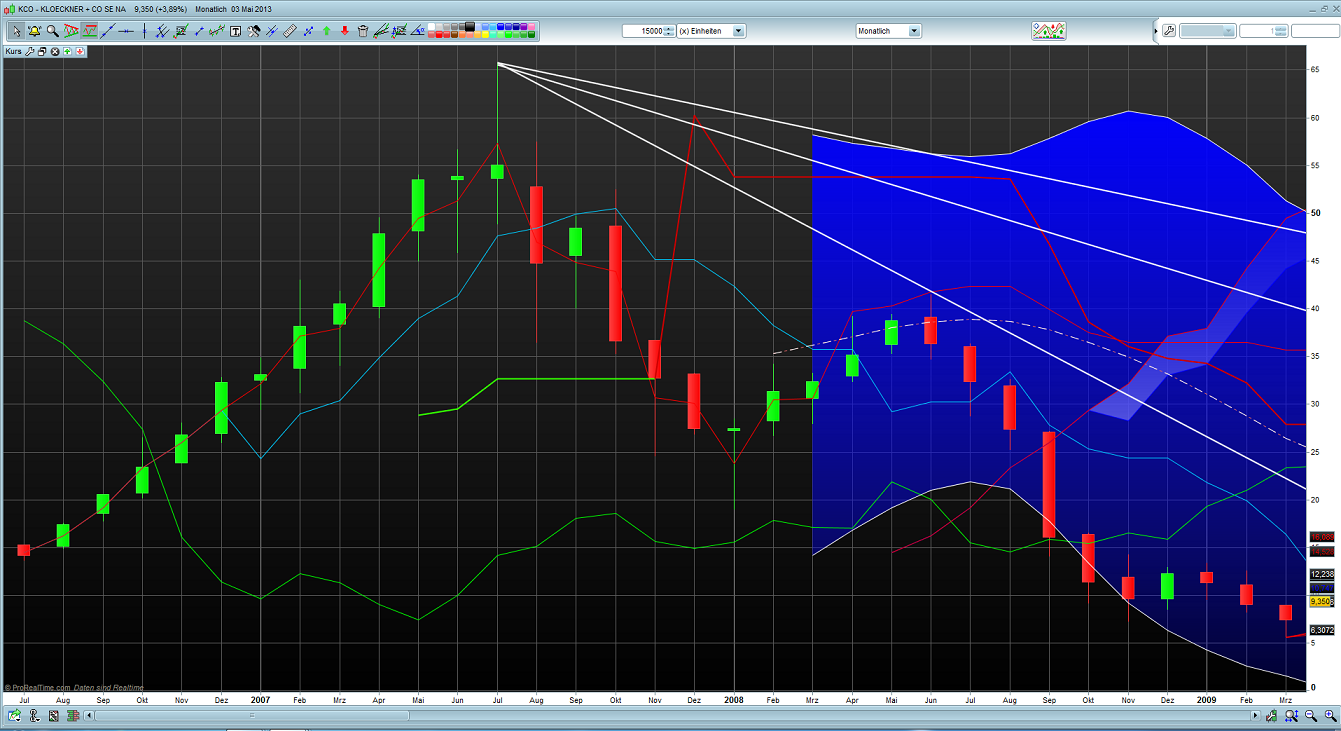Insert a green up arrow marker

(326, 31)
